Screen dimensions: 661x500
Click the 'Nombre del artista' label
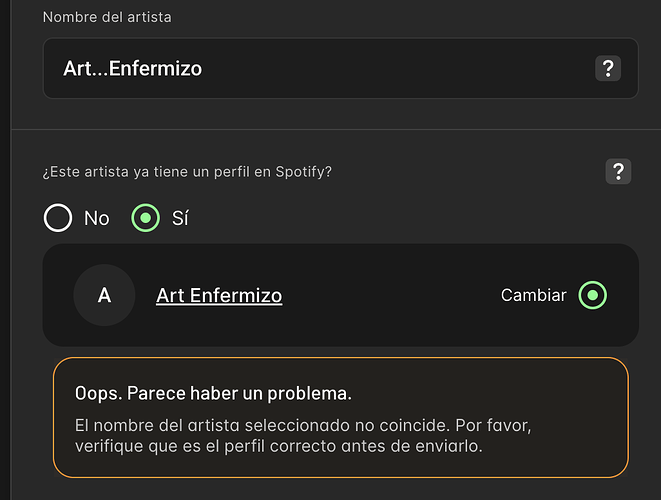pyautogui.click(x=106, y=17)
